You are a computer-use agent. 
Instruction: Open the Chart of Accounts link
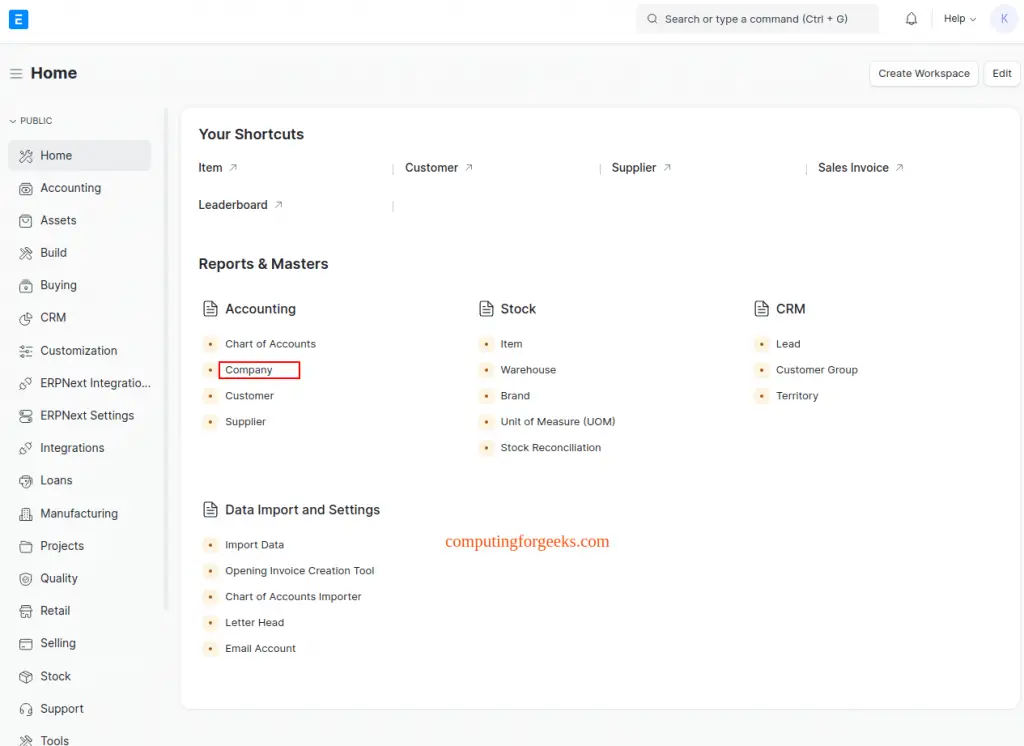pyautogui.click(x=270, y=344)
